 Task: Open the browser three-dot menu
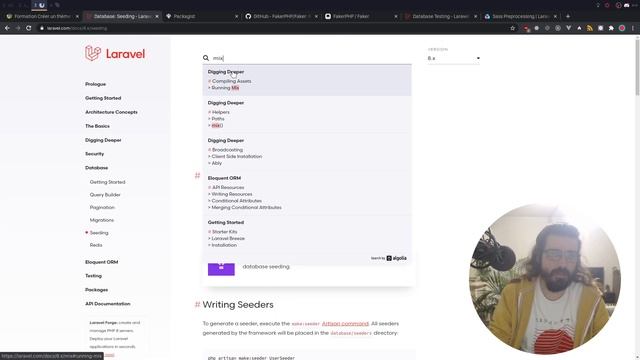pyautogui.click(x=633, y=28)
